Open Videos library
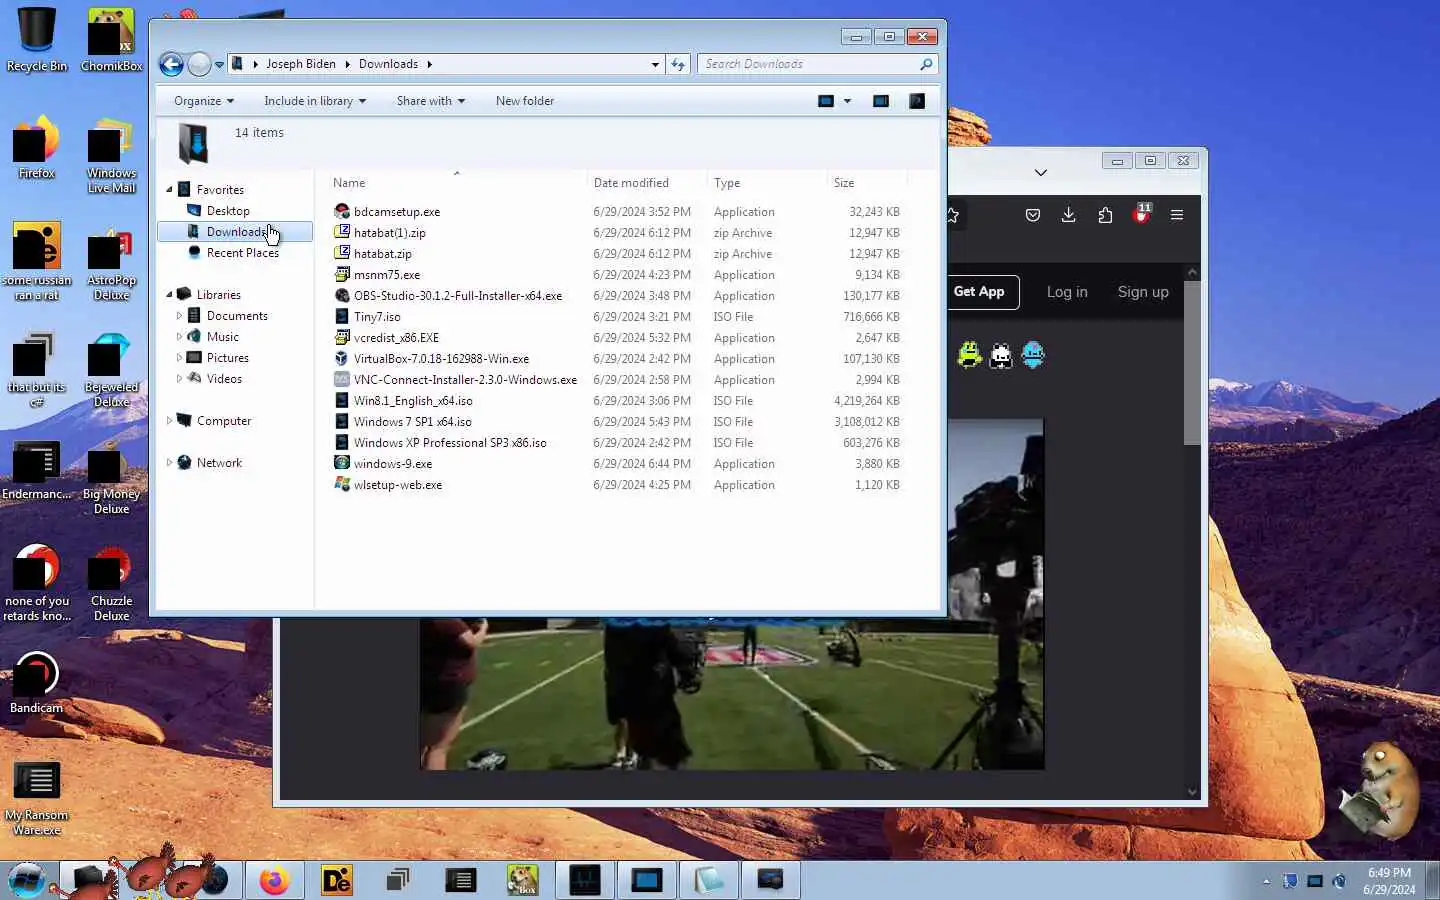Image resolution: width=1440 pixels, height=900 pixels. coord(224,379)
